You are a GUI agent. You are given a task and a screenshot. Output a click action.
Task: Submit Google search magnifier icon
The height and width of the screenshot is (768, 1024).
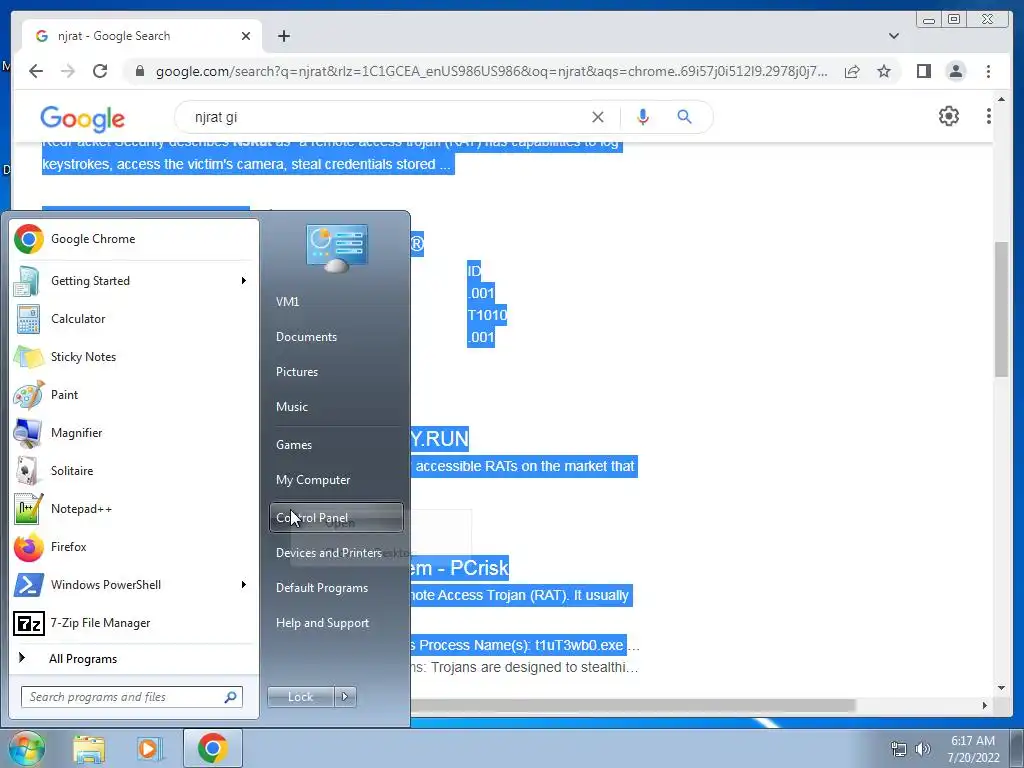click(x=684, y=117)
